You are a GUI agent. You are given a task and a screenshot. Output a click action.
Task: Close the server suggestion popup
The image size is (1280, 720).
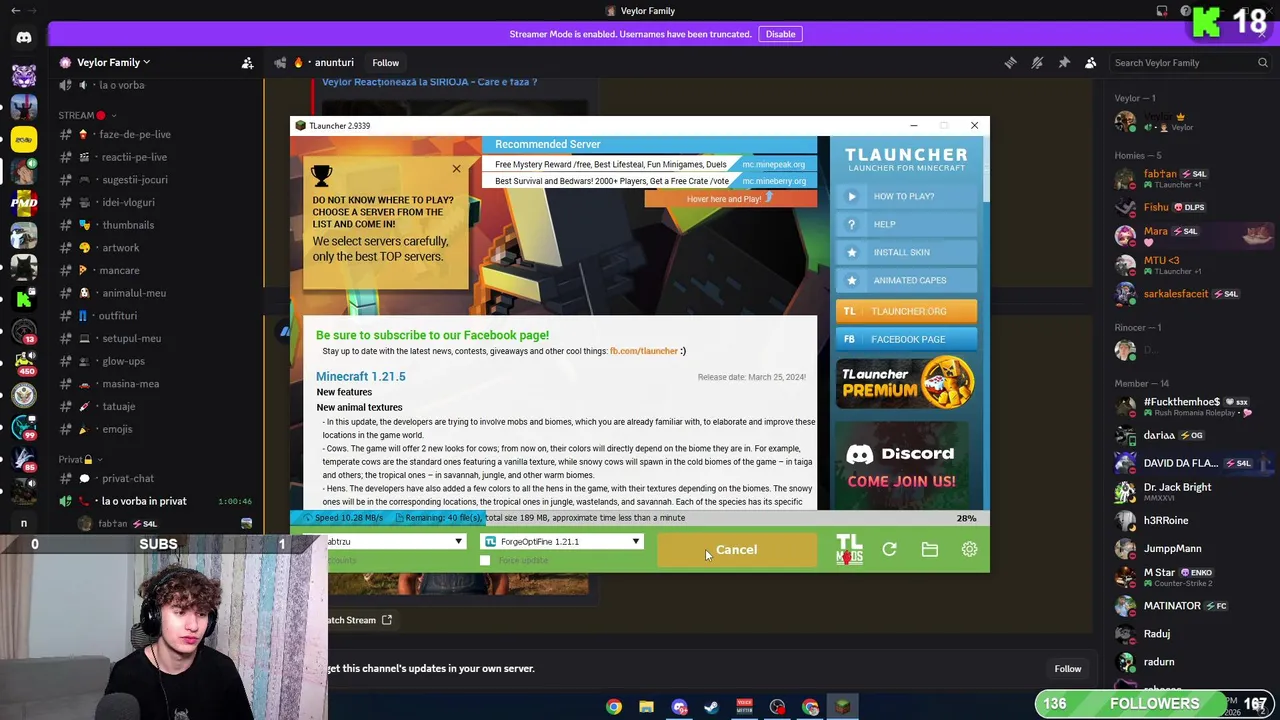coord(456,169)
